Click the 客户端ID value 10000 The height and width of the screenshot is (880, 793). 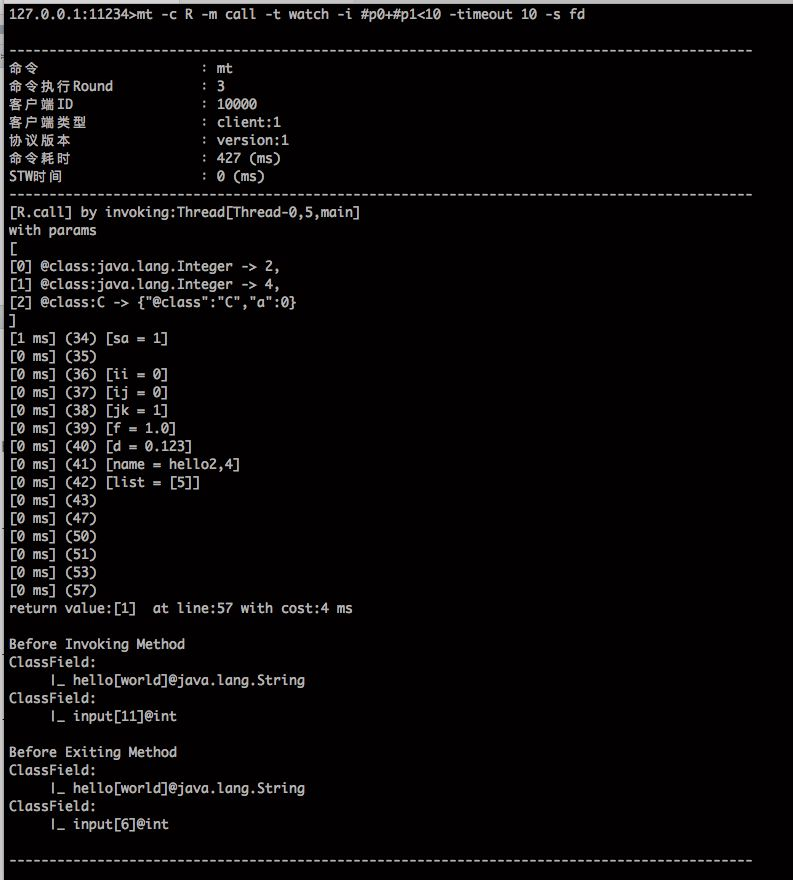click(236, 104)
